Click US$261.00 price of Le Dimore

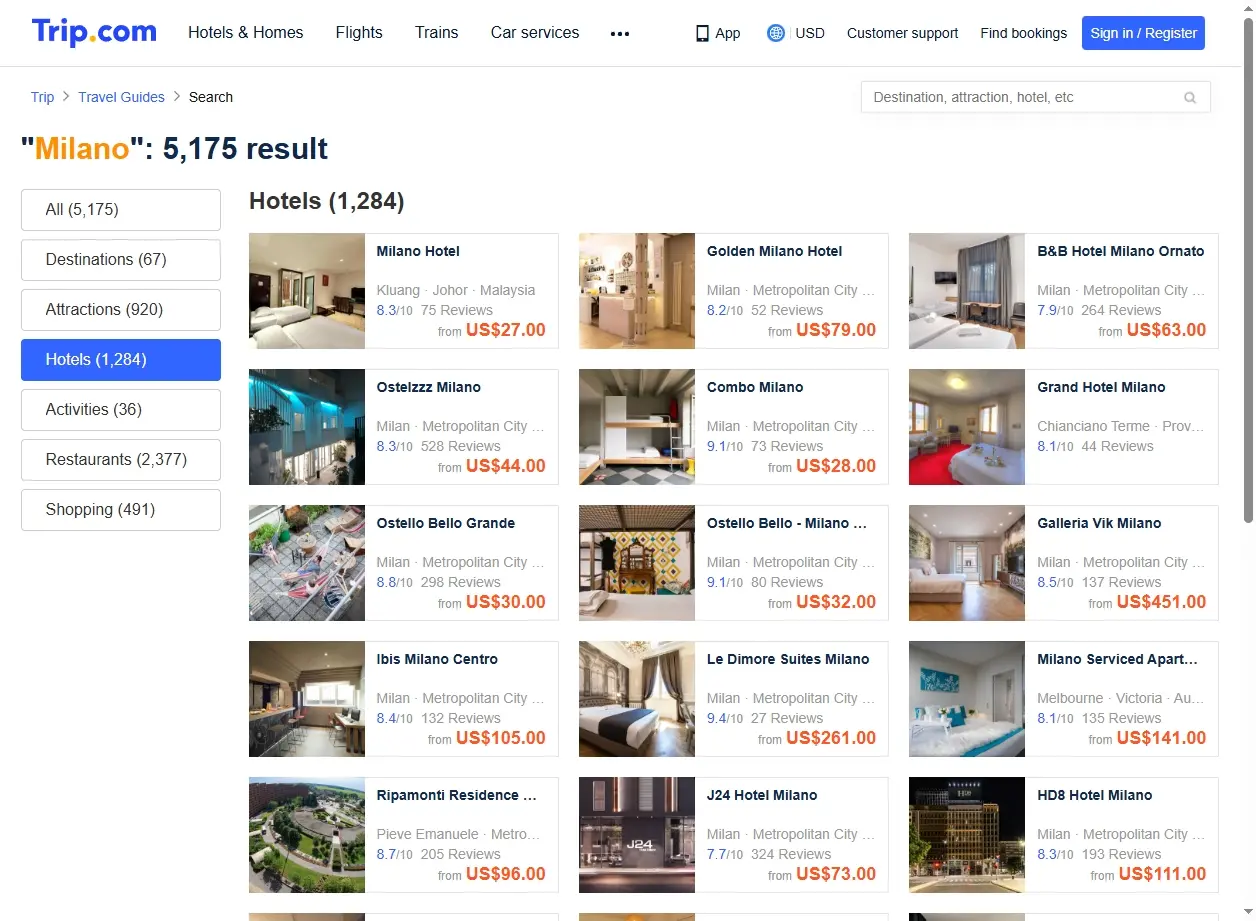(x=831, y=738)
